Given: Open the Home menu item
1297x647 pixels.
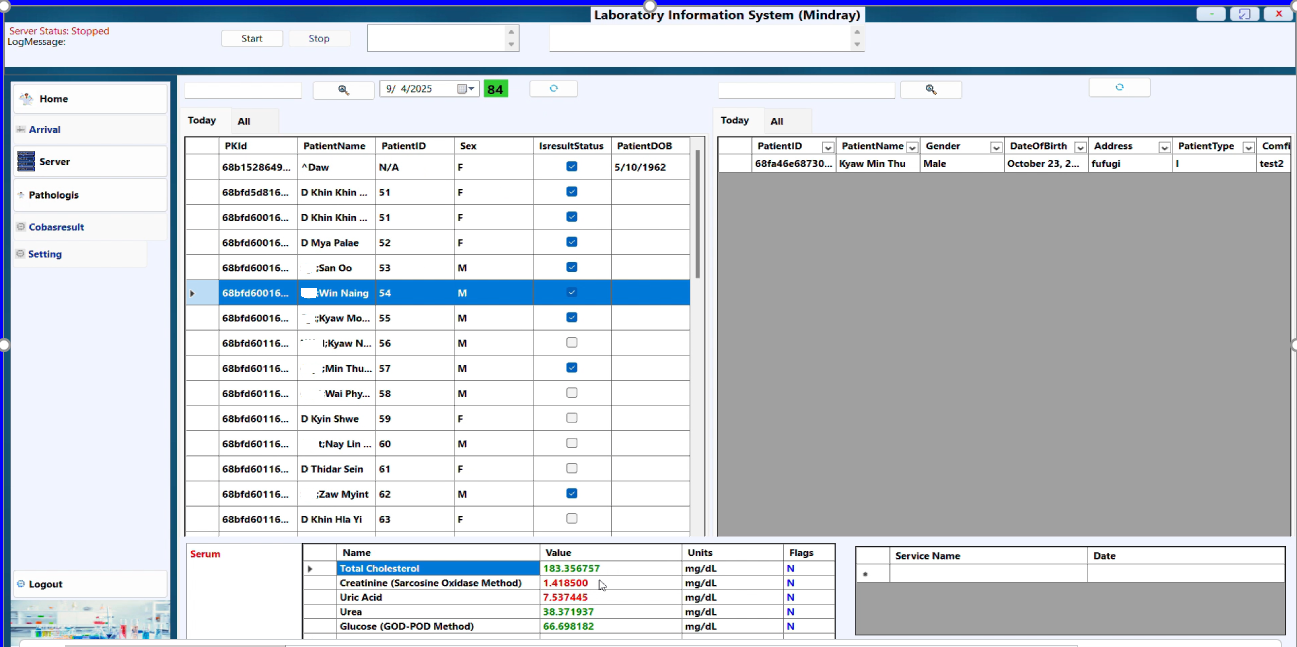Looking at the screenshot, I should tap(90, 99).
